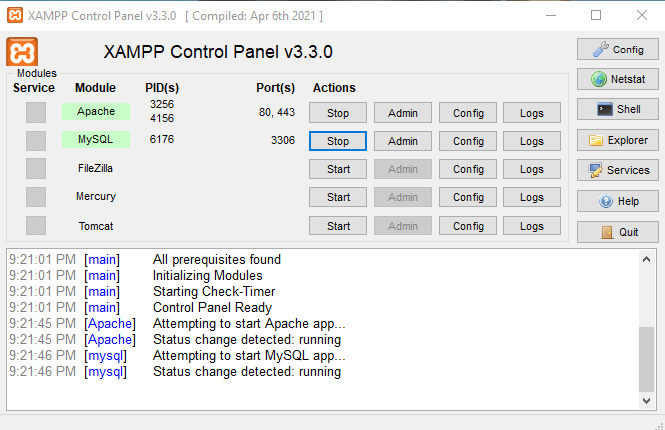
Task: Open the MySQL Admin page
Action: (403, 141)
